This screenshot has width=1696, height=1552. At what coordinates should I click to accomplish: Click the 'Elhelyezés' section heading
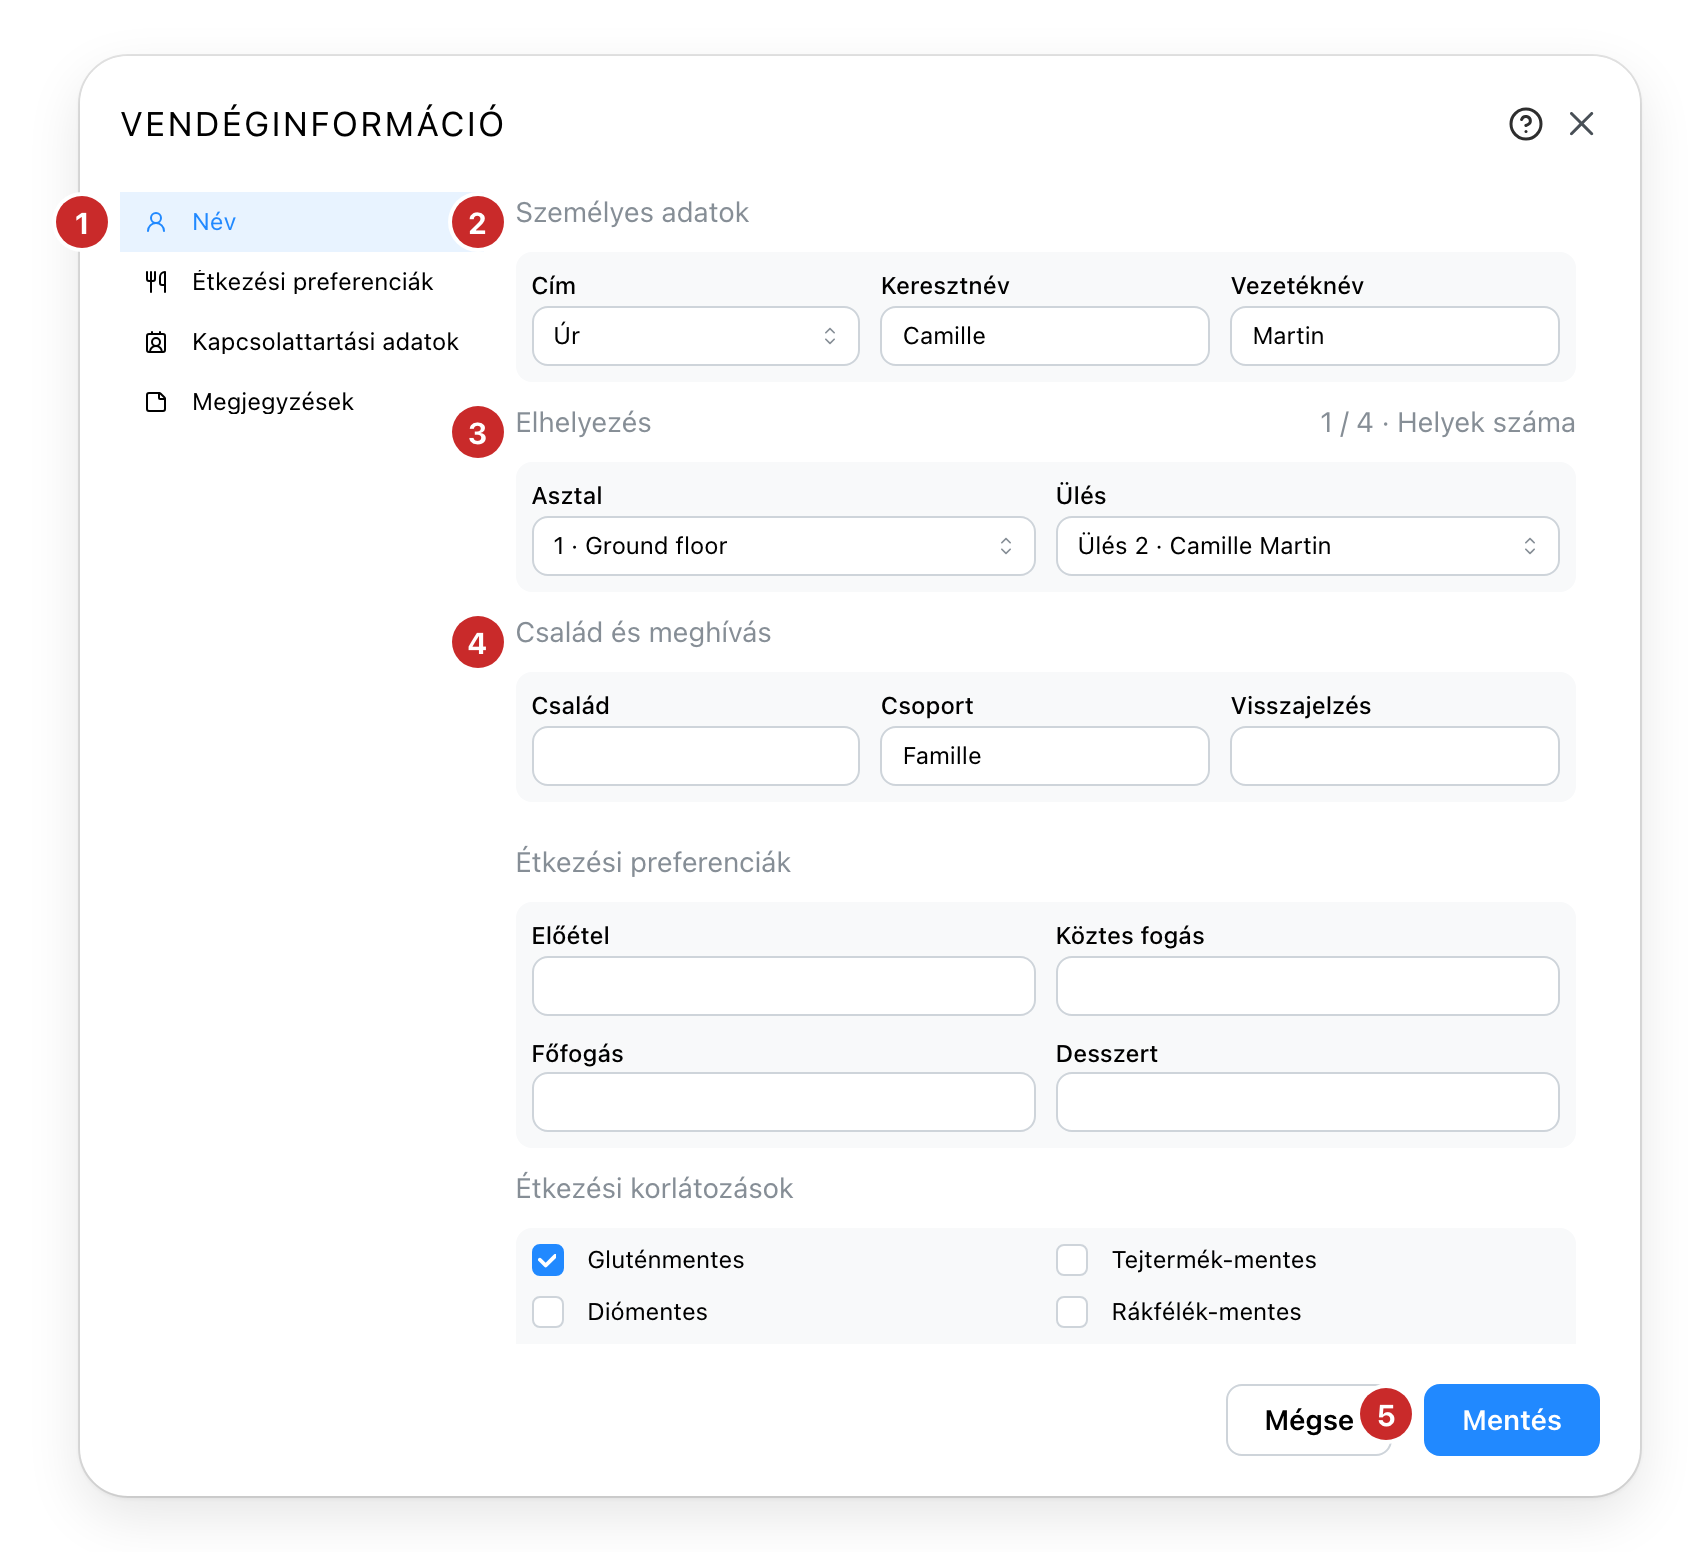click(x=584, y=423)
